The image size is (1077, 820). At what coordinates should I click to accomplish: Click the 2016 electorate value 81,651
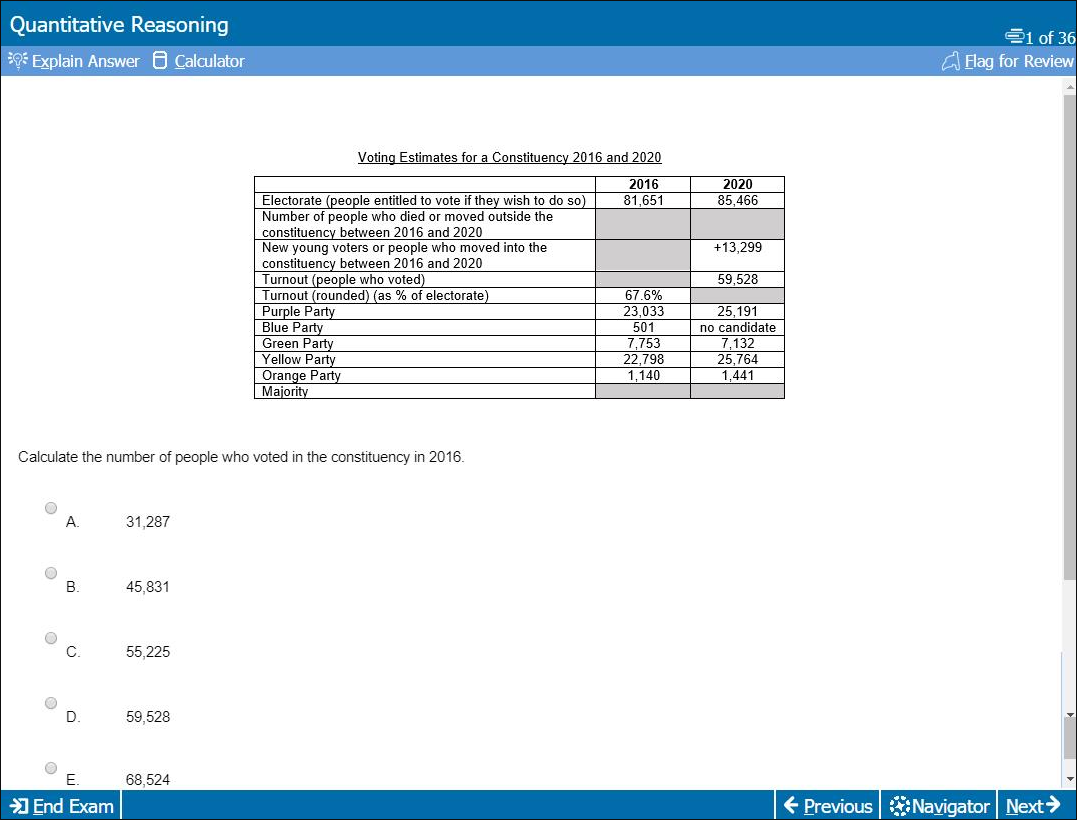tap(644, 201)
